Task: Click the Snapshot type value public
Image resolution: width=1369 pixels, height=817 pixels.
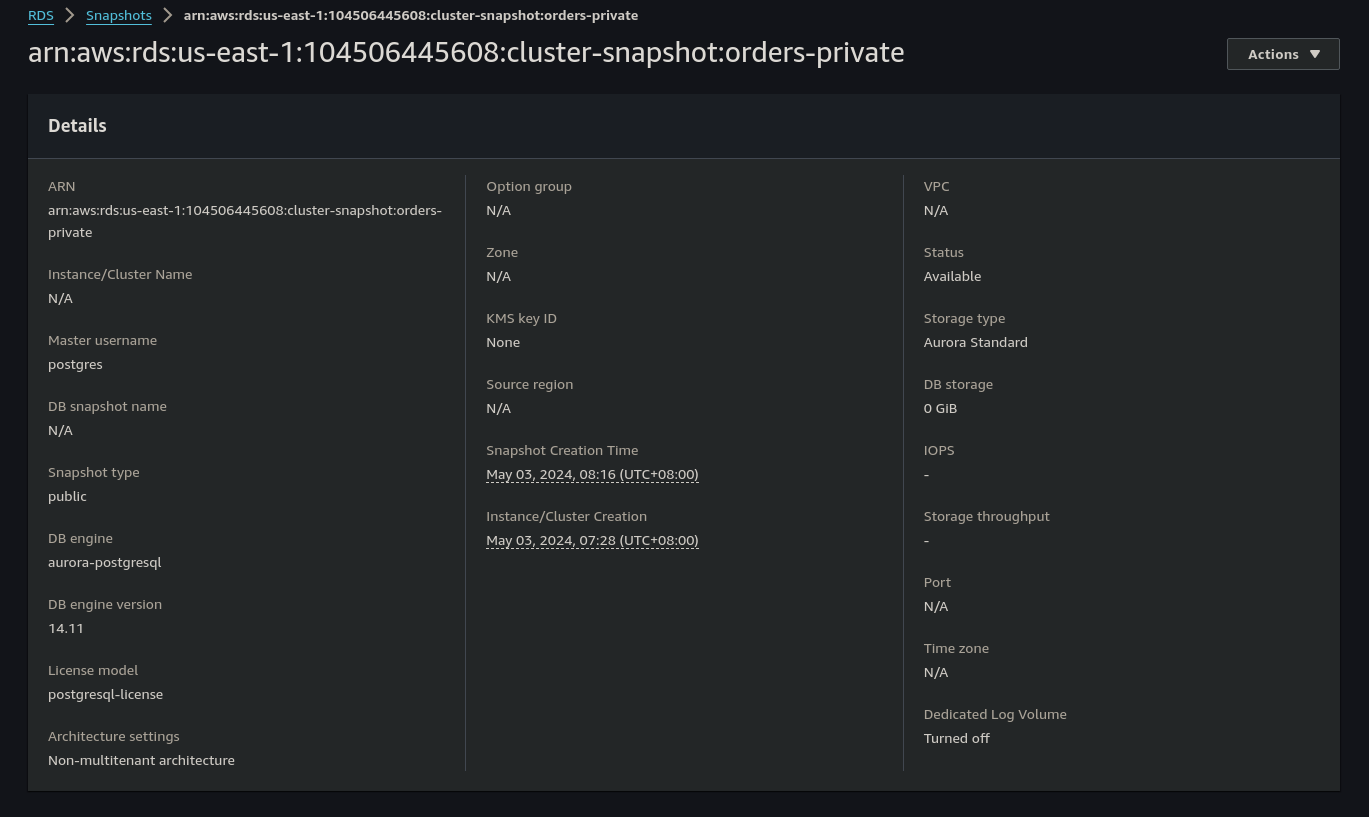Action: coord(67,497)
